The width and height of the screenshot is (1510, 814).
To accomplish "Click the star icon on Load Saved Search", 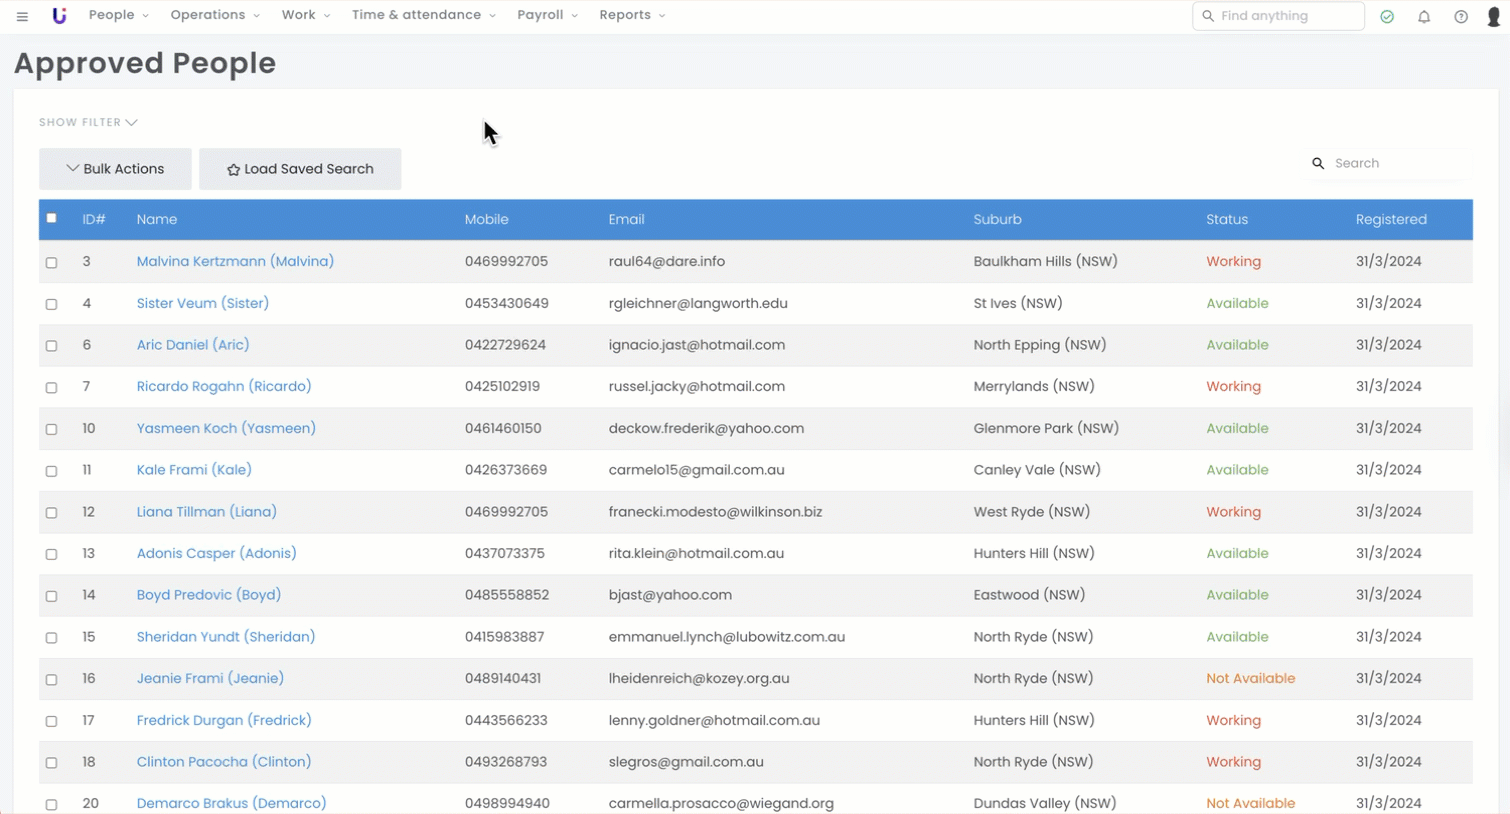I will pyautogui.click(x=233, y=170).
